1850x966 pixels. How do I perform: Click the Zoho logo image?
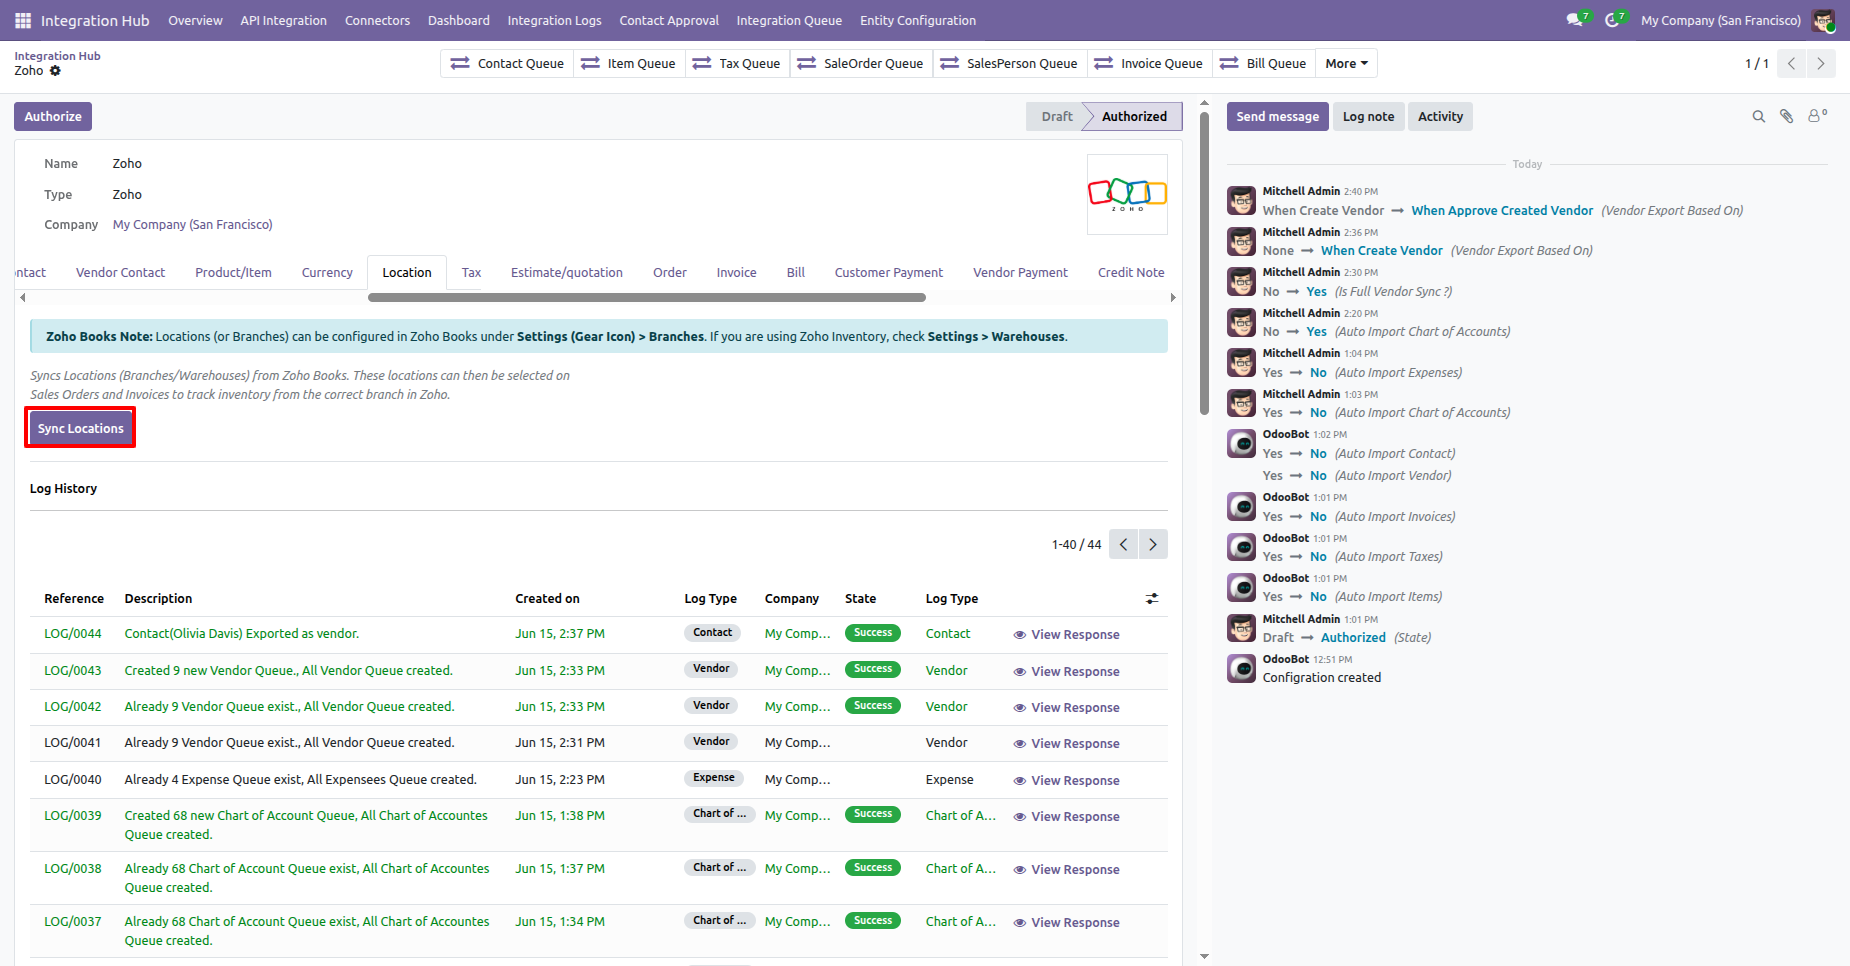click(1127, 194)
